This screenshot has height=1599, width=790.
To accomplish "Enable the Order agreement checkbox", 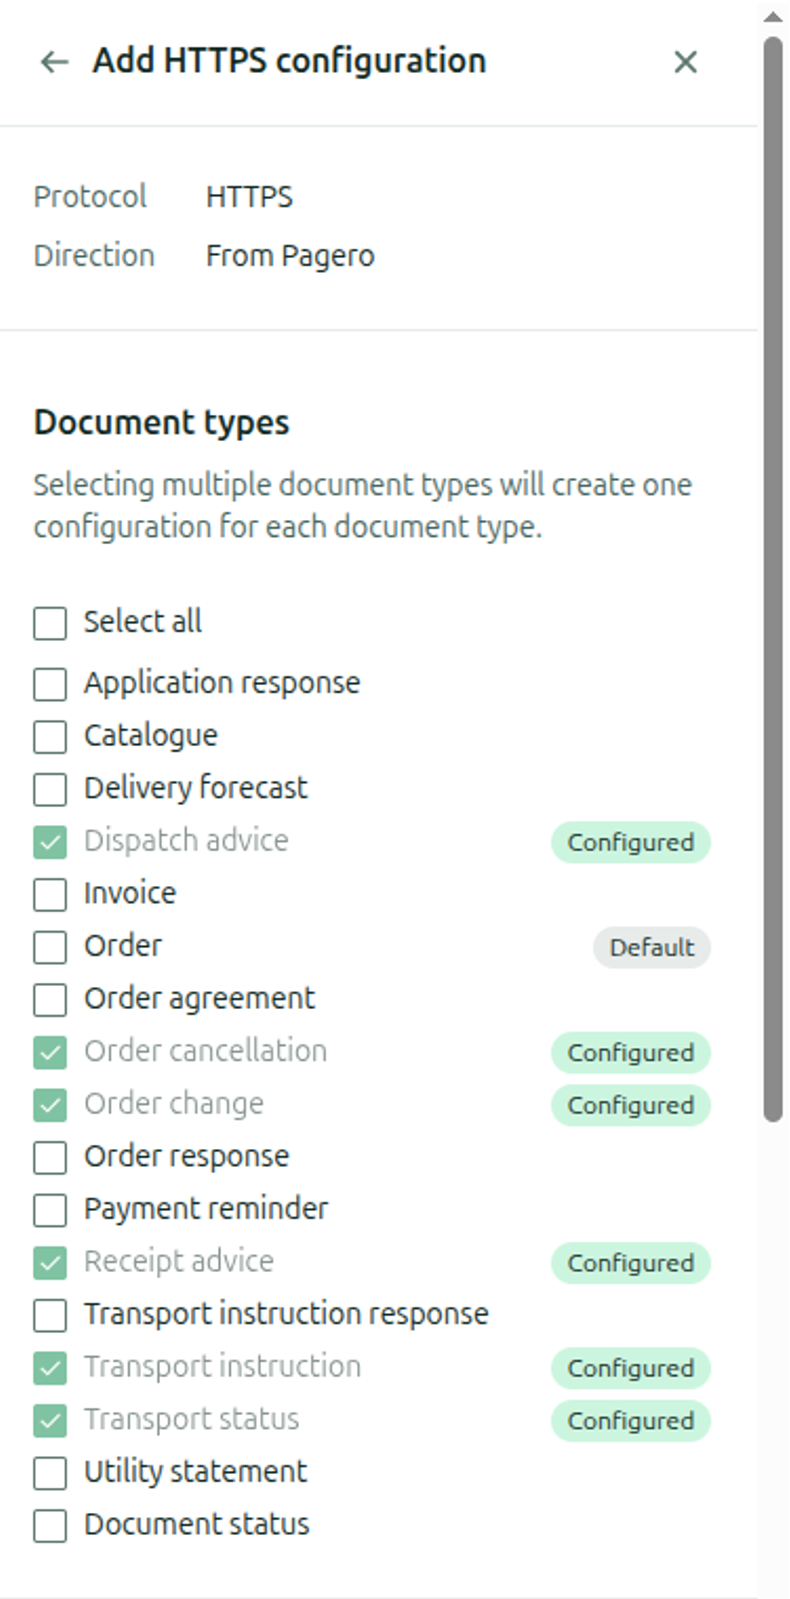I will tap(50, 999).
